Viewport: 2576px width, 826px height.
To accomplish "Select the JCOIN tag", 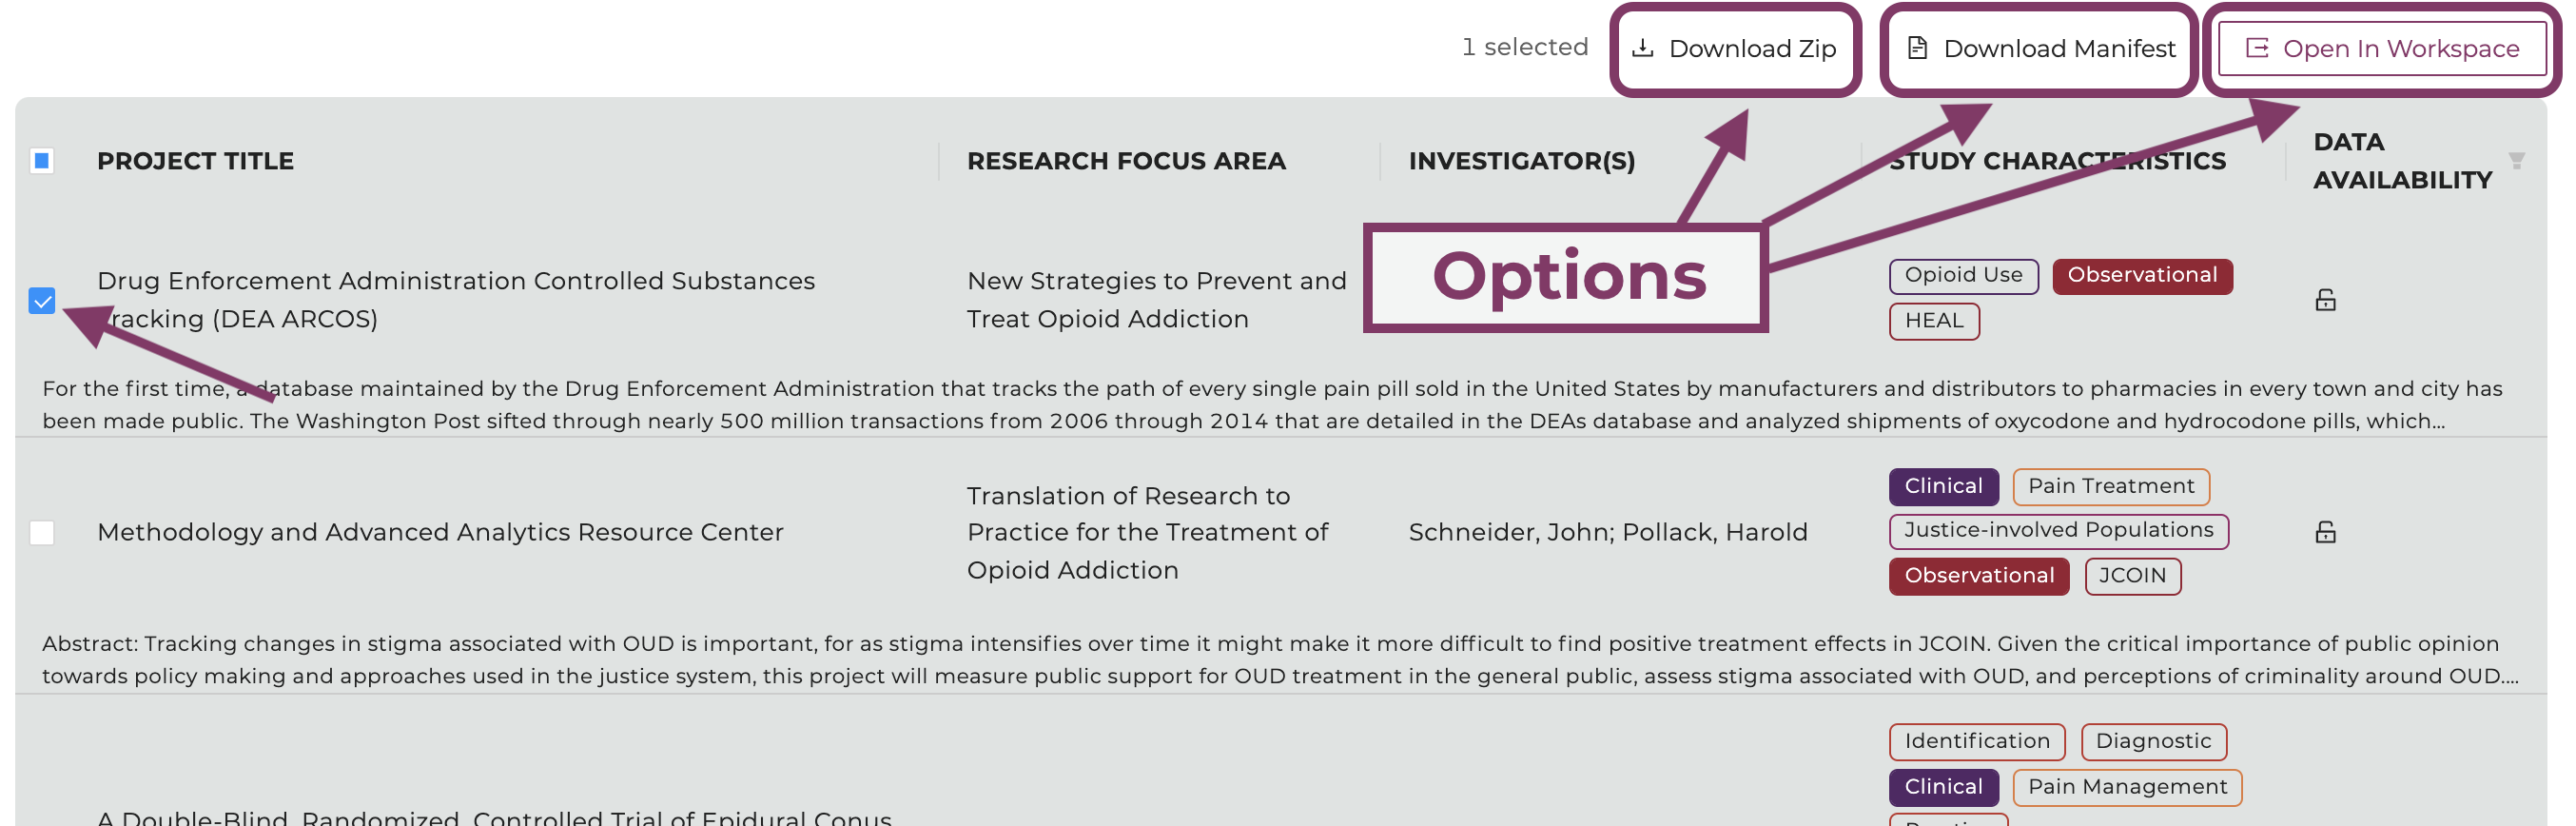I will click(x=2132, y=576).
